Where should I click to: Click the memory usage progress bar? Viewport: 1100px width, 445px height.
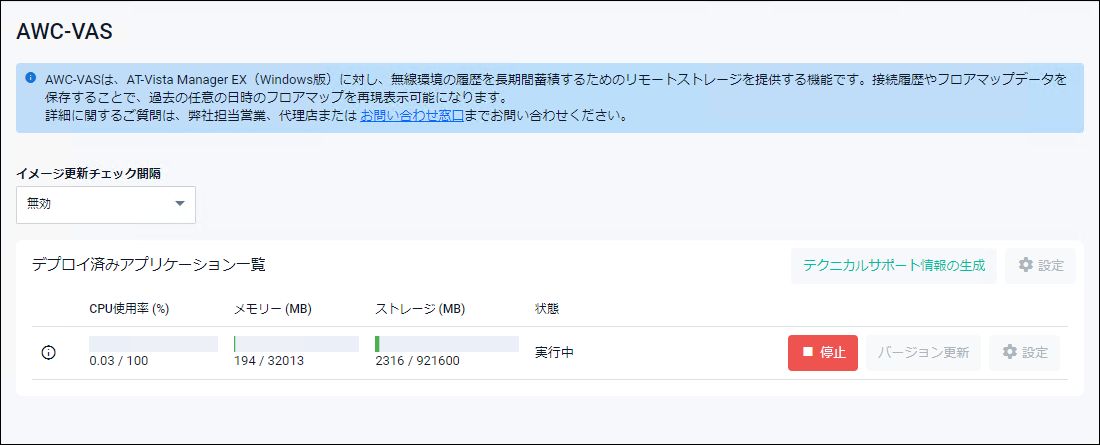click(x=296, y=344)
